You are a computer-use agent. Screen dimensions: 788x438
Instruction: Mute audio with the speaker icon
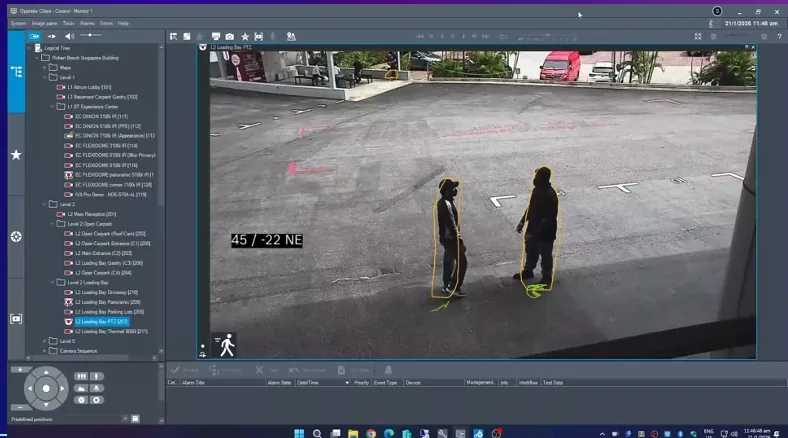(69, 36)
